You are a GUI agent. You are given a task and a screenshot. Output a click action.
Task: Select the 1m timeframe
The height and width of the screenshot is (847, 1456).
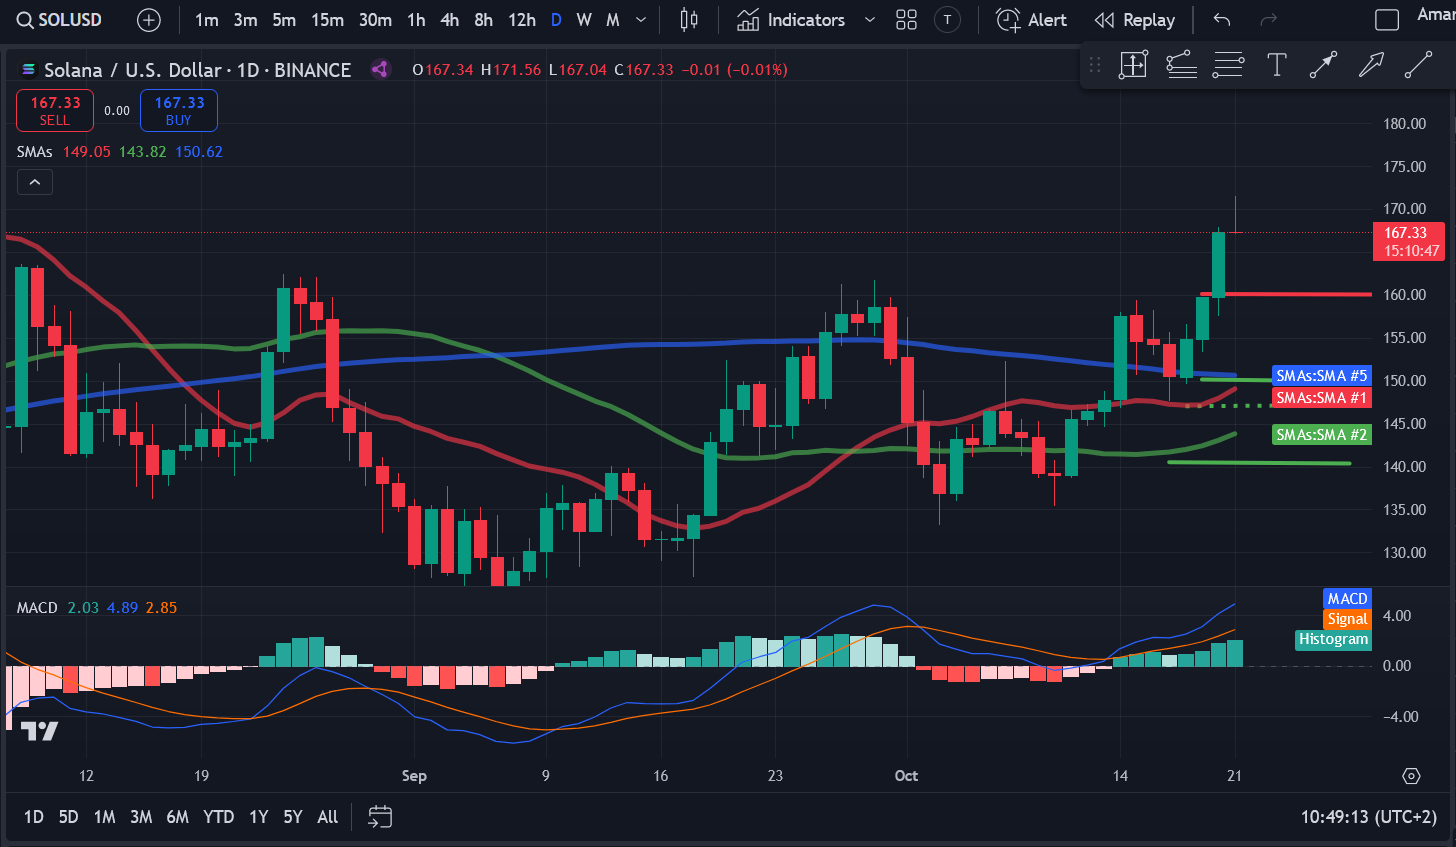click(207, 20)
